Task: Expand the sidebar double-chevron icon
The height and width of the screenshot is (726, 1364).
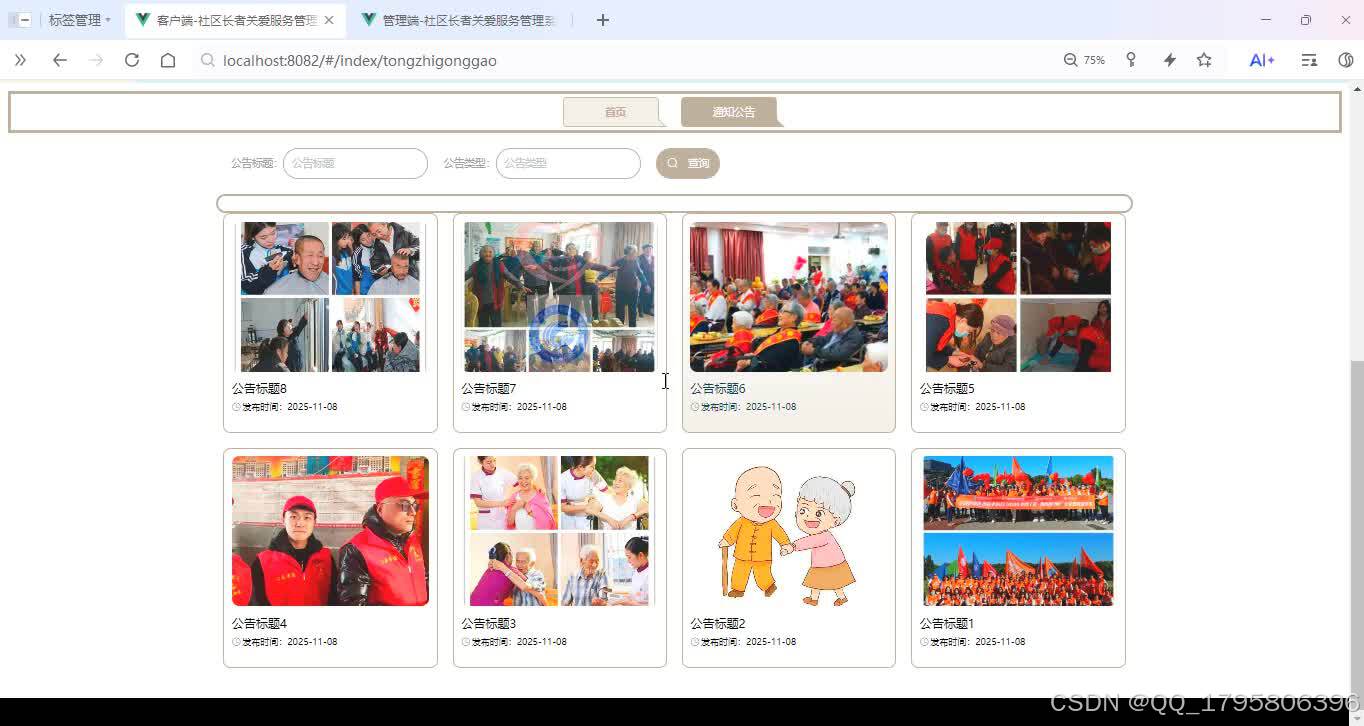Action: tap(20, 60)
